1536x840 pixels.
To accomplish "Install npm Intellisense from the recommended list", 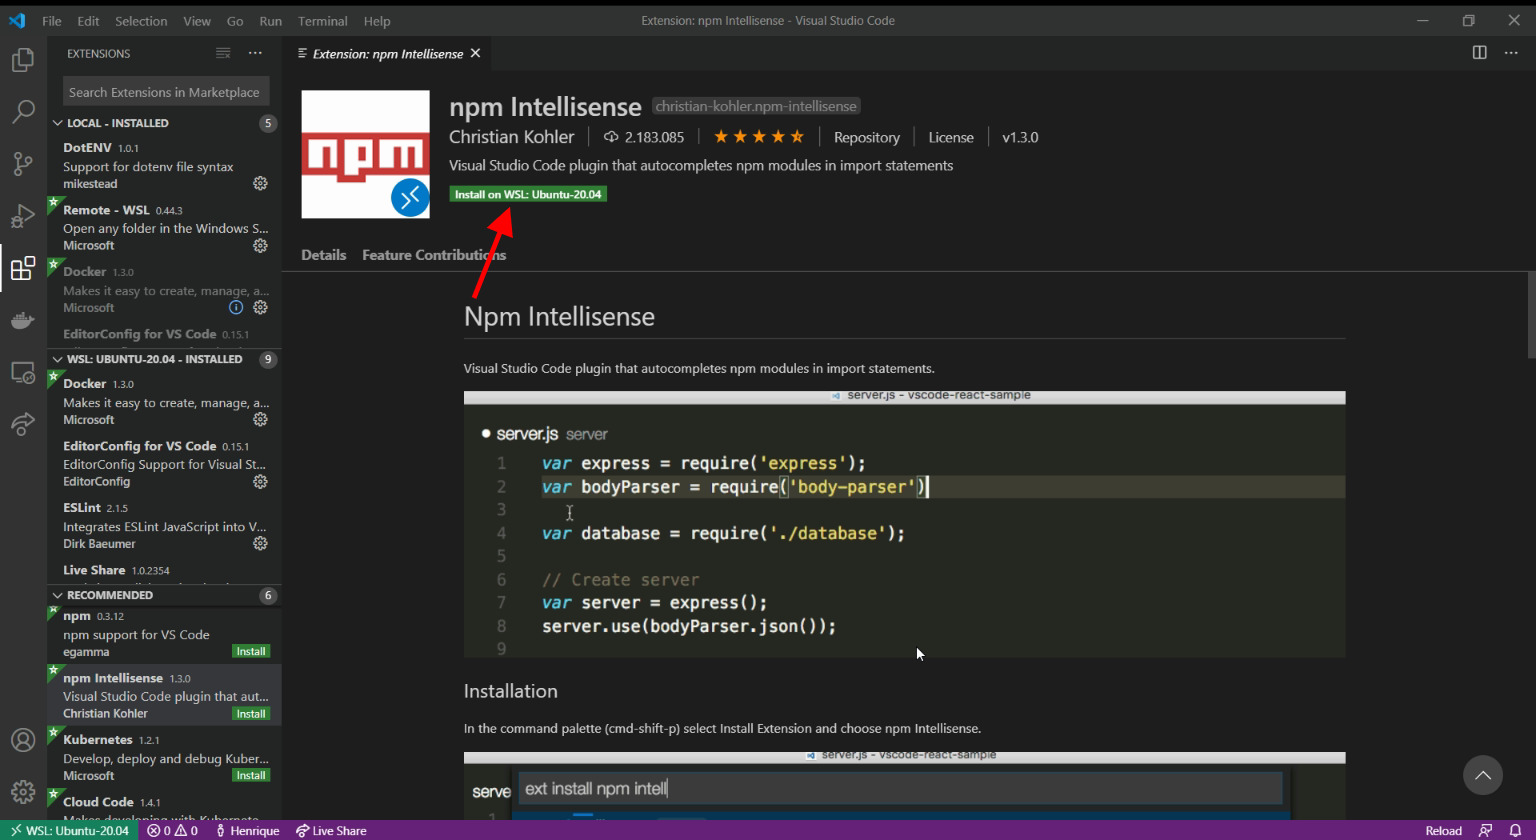I will pyautogui.click(x=251, y=713).
